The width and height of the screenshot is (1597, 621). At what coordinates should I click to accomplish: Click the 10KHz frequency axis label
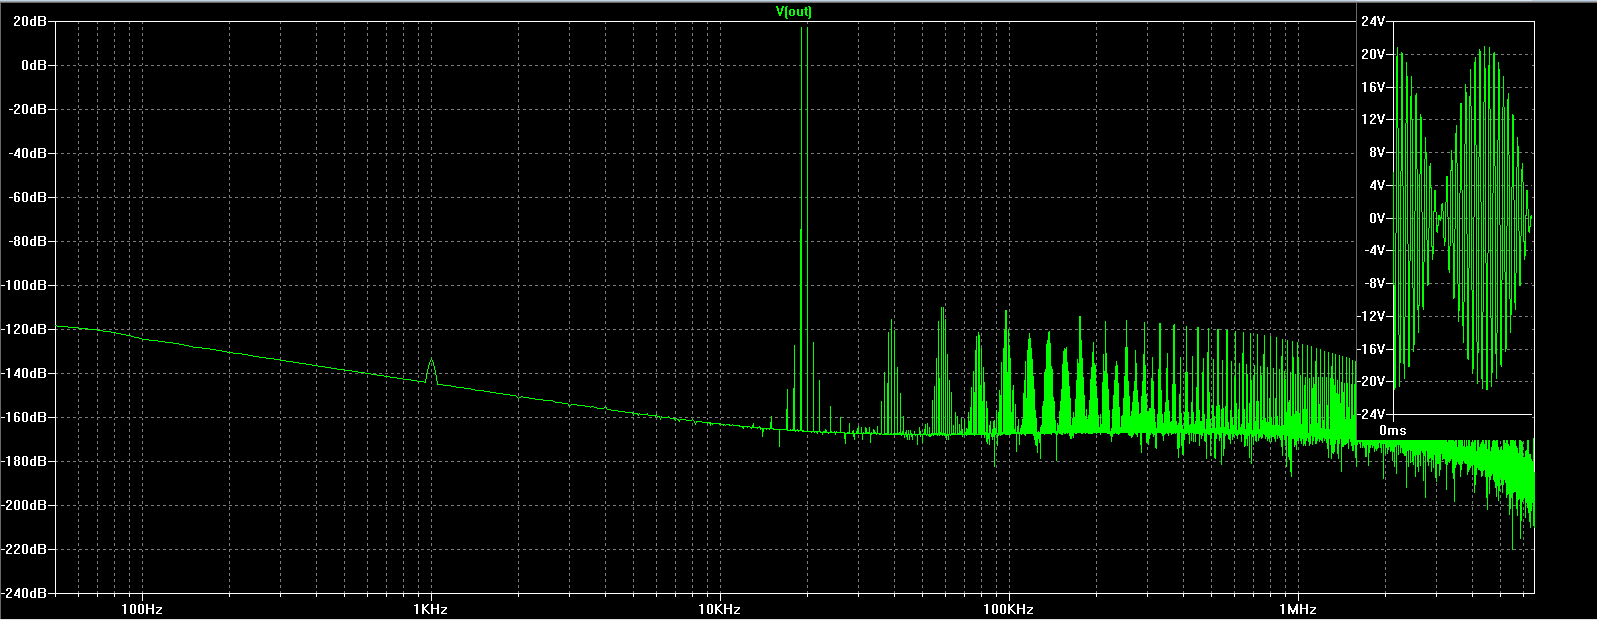pyautogui.click(x=719, y=609)
